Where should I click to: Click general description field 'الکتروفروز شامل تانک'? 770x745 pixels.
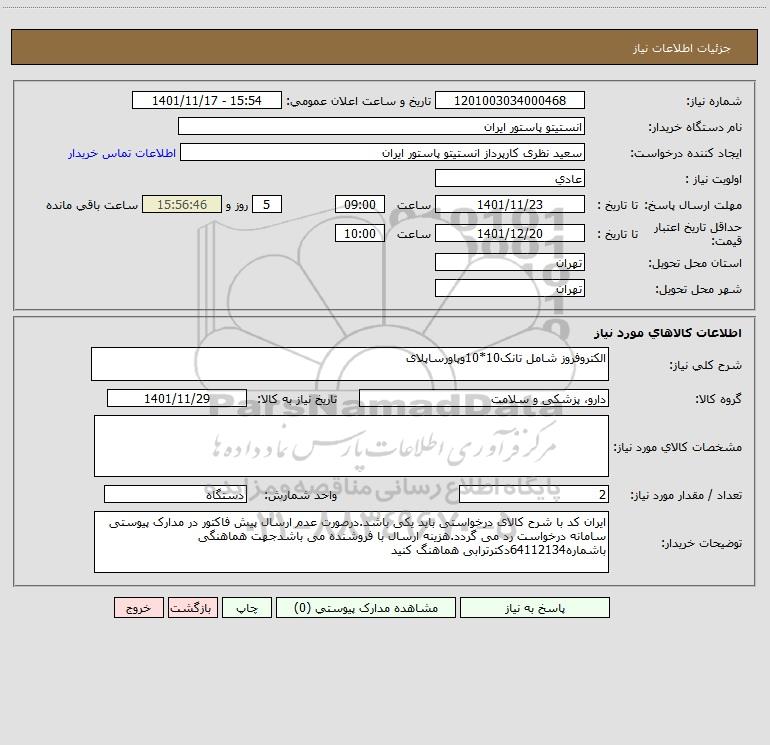point(350,364)
